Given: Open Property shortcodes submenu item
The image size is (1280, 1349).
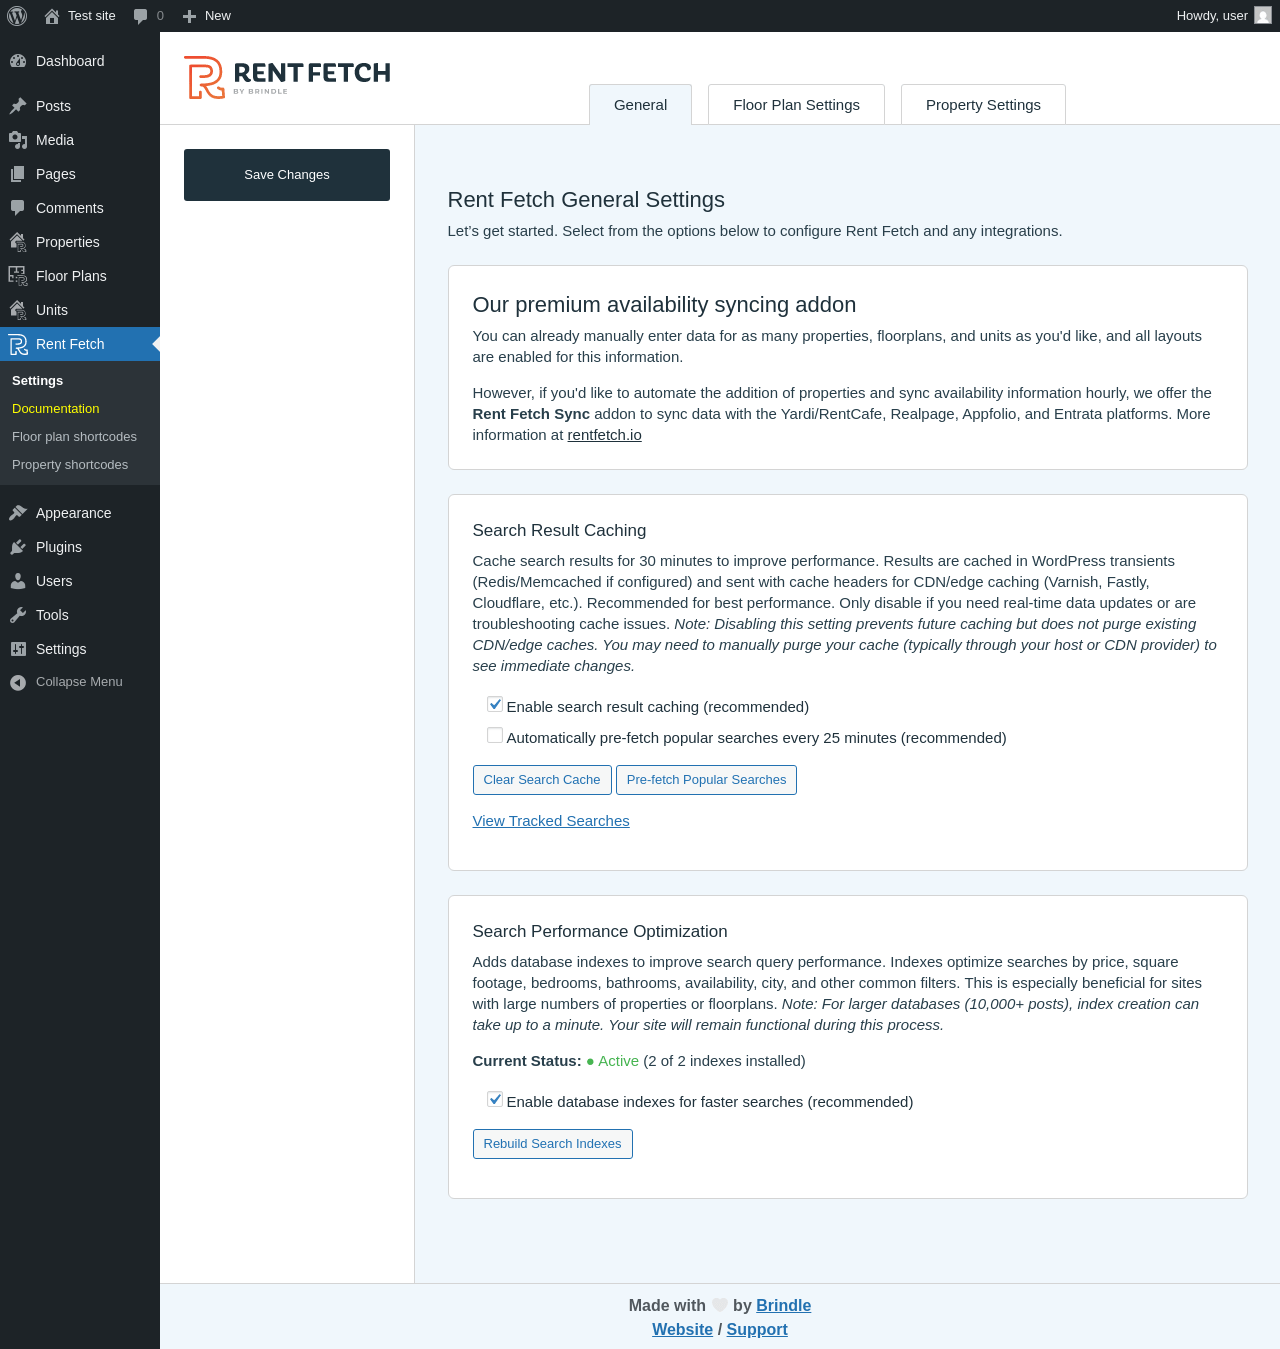Looking at the screenshot, I should click(70, 465).
